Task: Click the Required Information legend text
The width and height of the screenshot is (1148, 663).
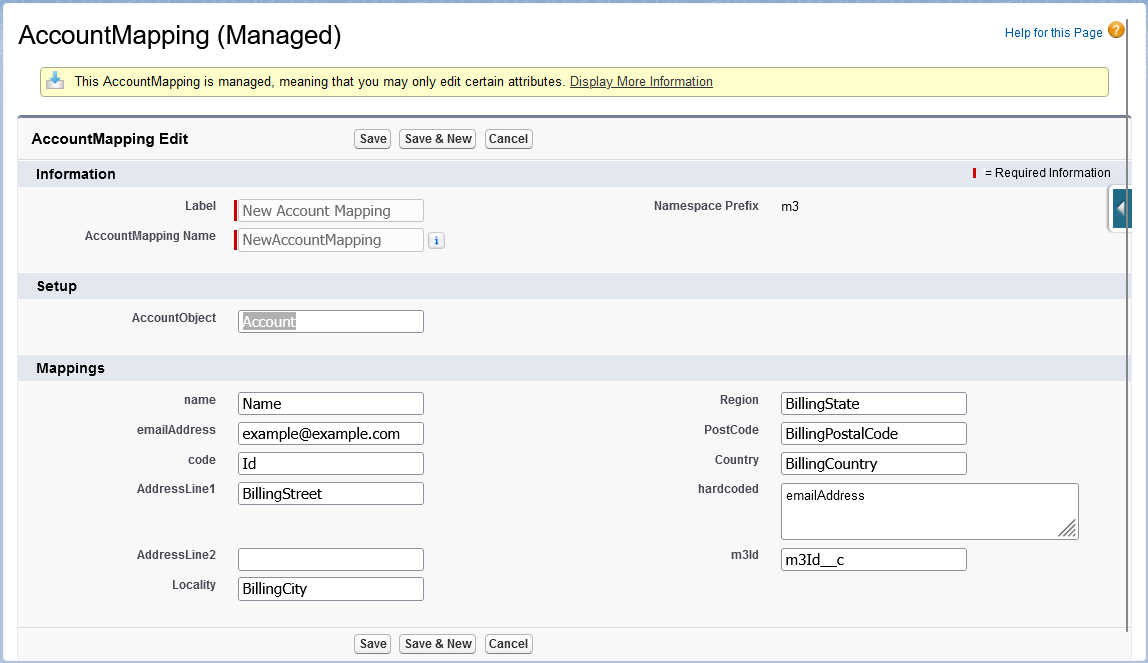Action: (x=1048, y=173)
